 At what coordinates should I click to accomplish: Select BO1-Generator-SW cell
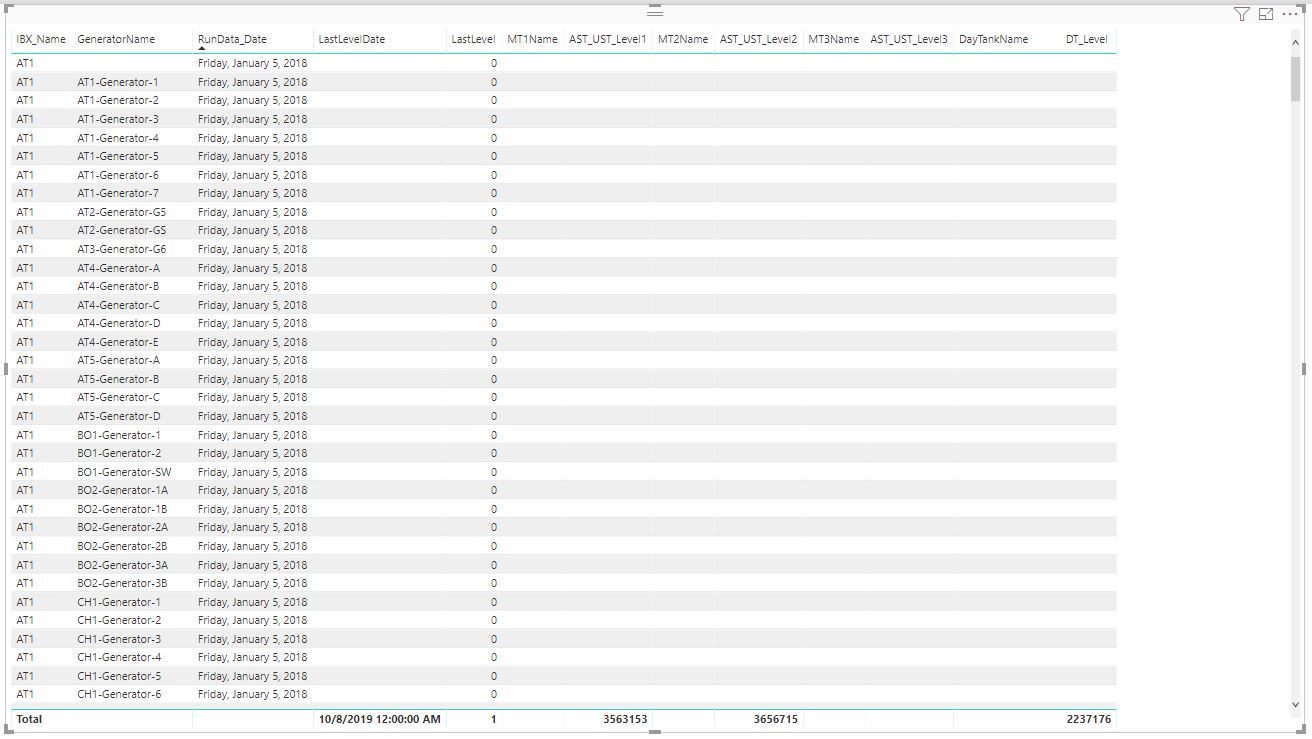(124, 472)
